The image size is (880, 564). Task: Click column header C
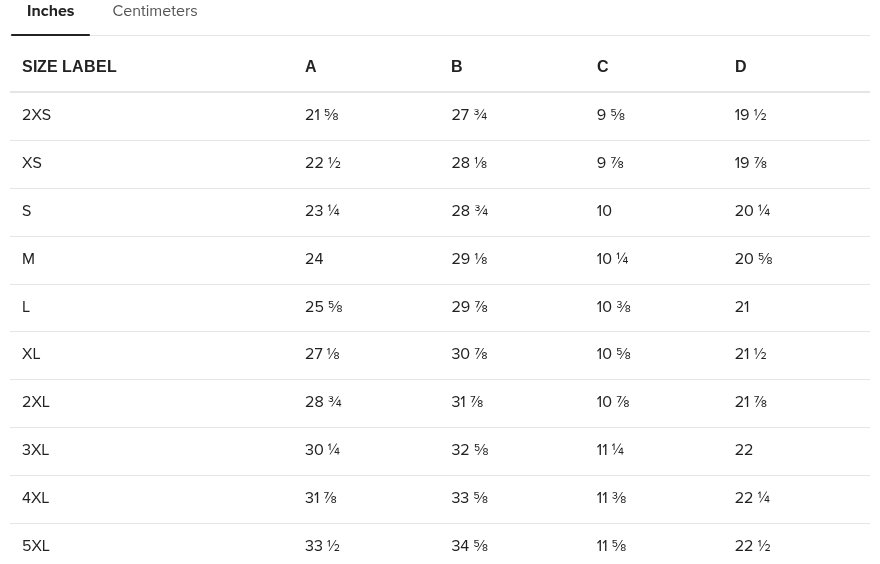[602, 67]
